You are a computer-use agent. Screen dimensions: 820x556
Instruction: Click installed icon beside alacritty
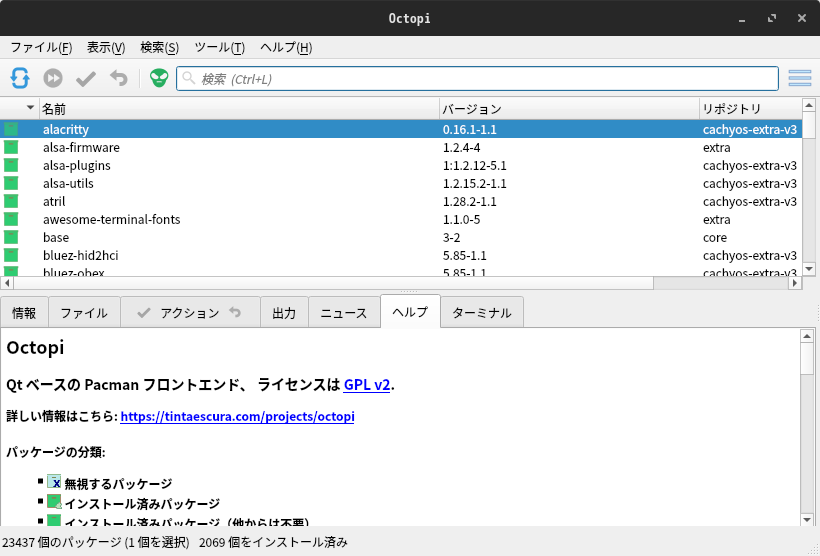point(11,129)
